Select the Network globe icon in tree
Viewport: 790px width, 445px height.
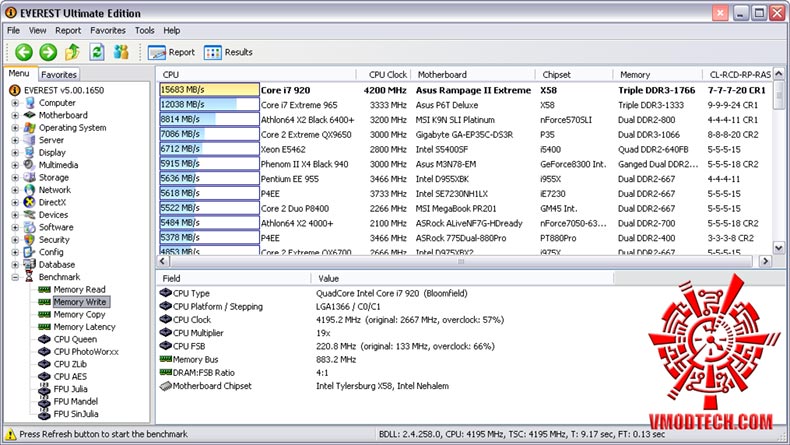pos(30,190)
